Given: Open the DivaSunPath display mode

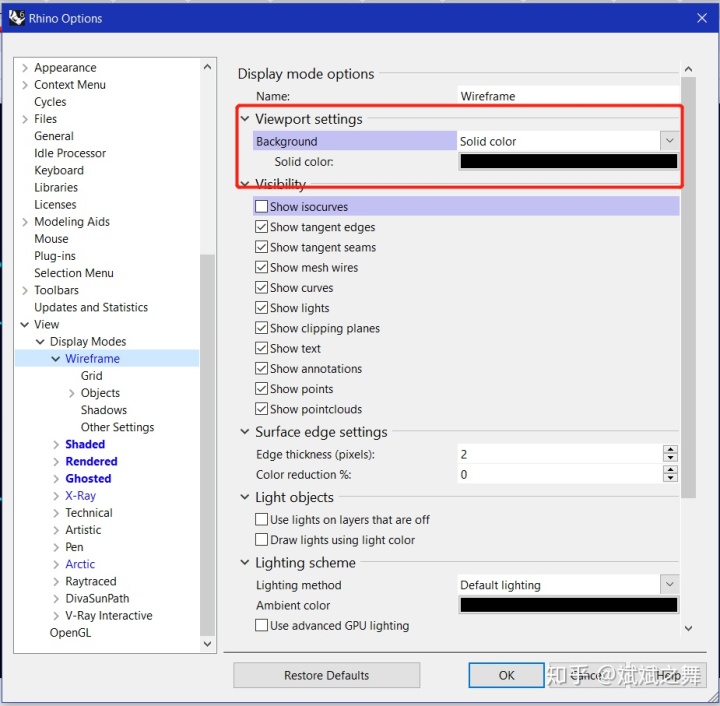Looking at the screenshot, I should pos(97,598).
